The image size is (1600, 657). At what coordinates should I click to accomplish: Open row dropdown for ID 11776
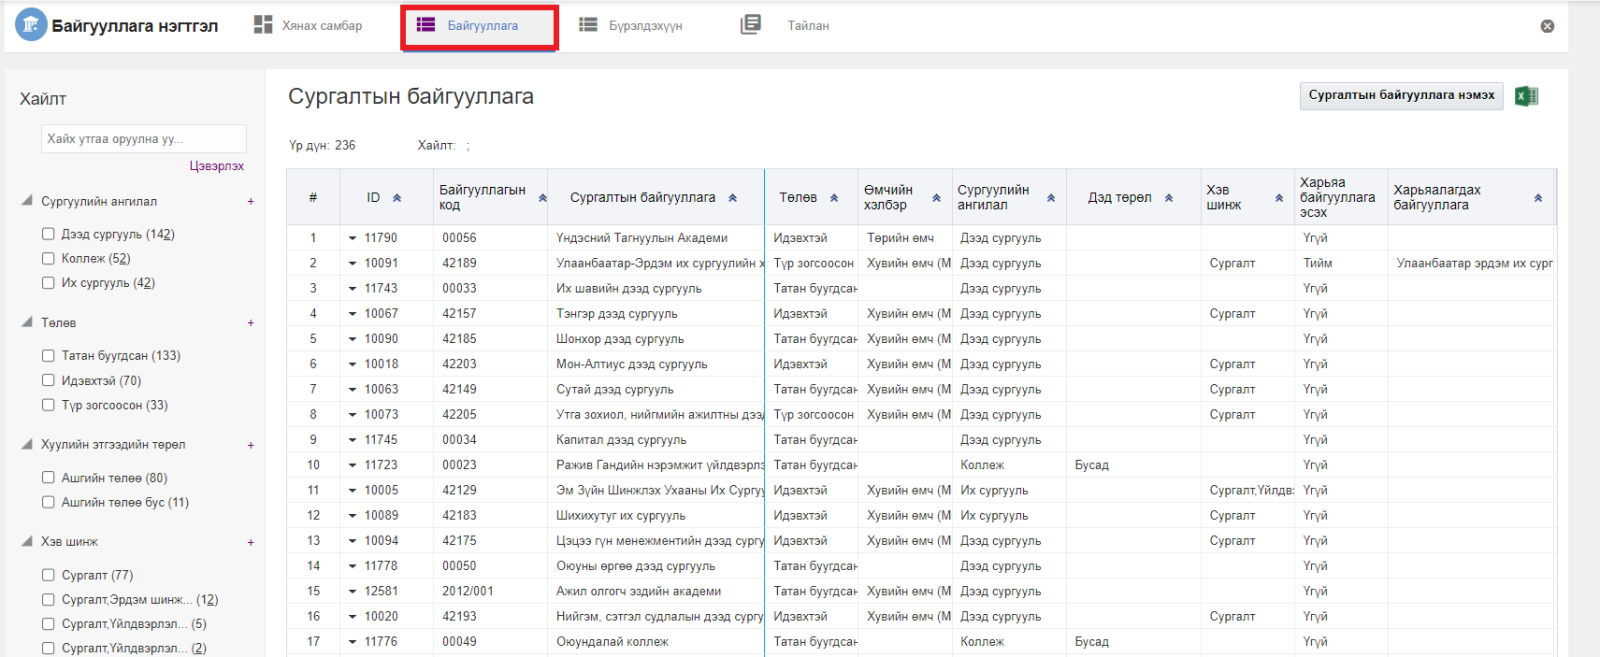(353, 642)
